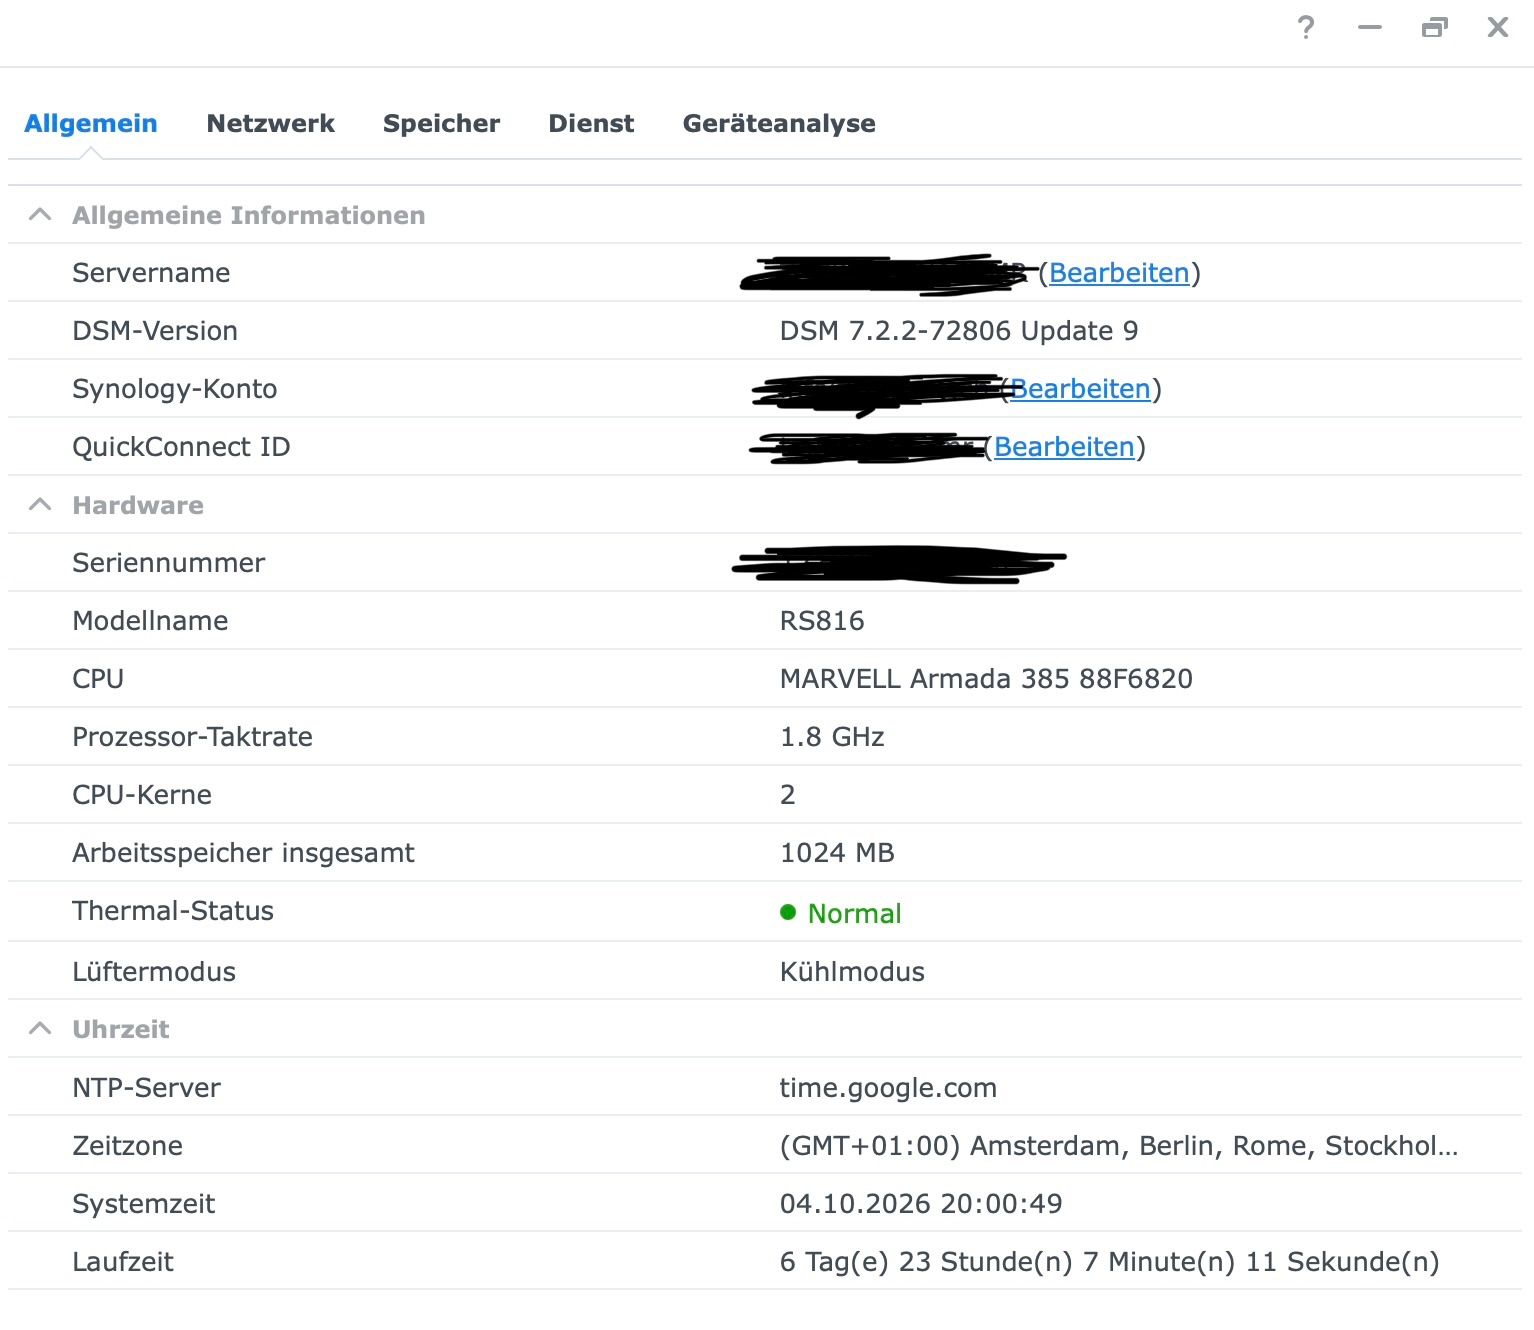Viewport: 1534px width, 1330px height.
Task: Click the Modellname label
Action: coord(150,621)
